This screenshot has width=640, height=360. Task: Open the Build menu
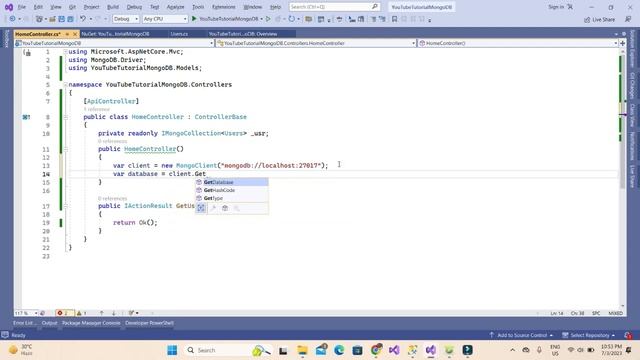click(113, 7)
